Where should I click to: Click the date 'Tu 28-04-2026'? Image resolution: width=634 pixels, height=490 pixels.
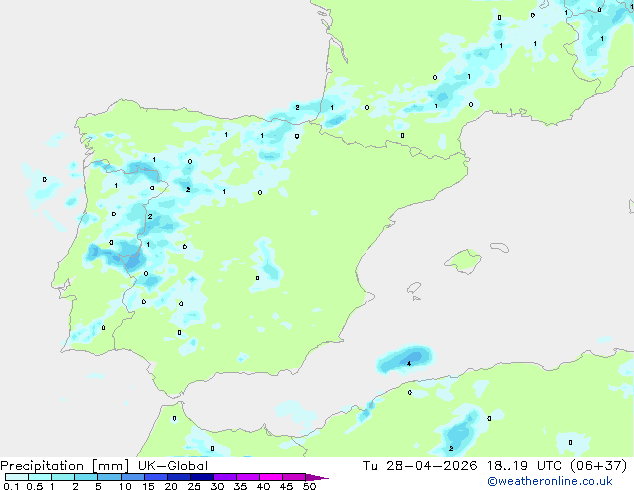pyautogui.click(x=420, y=466)
